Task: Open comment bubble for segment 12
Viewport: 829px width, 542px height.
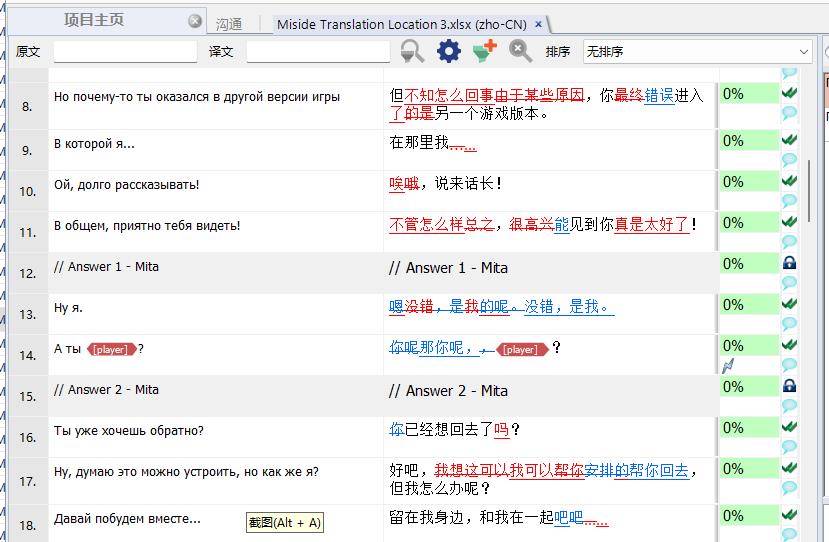Action: pyautogui.click(x=789, y=282)
